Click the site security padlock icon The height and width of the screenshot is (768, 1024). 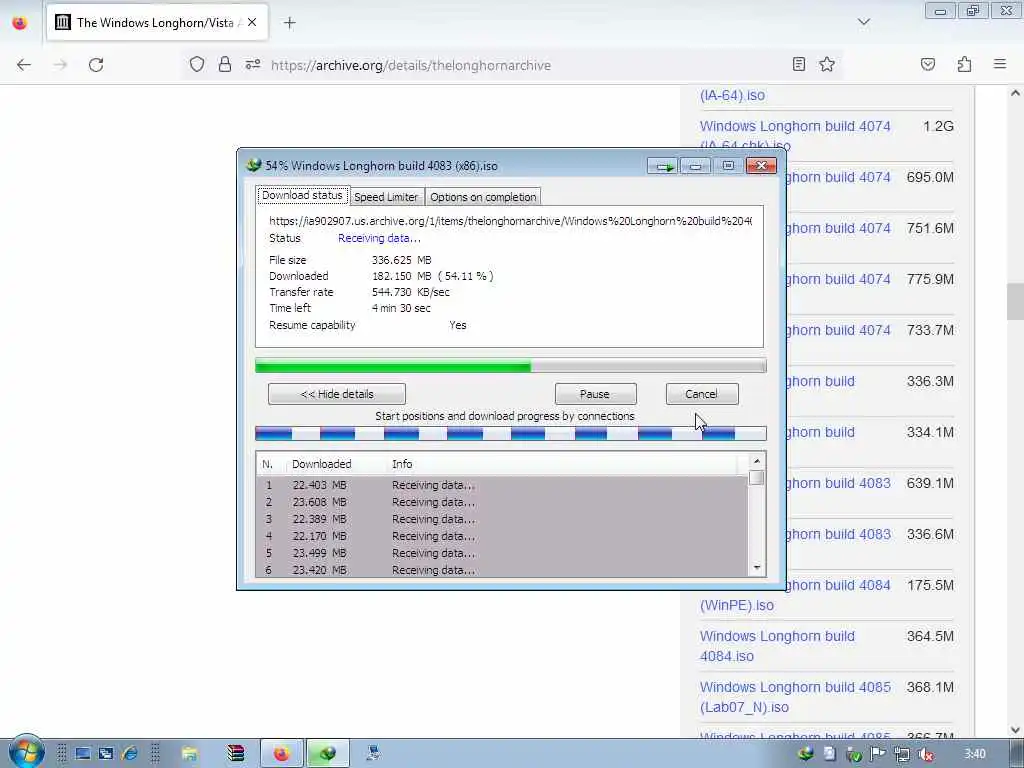tap(225, 65)
